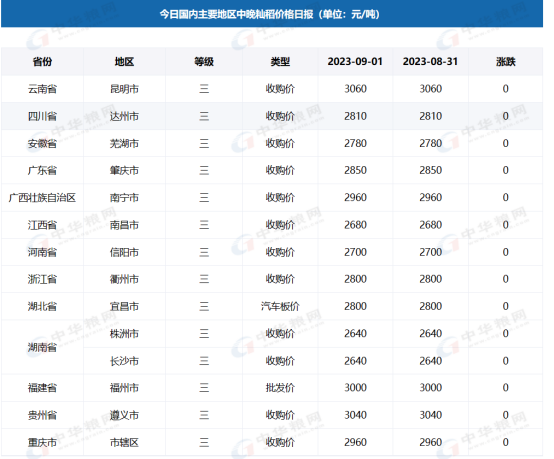Click the 遵义市 region cell
This screenshot has height=459, width=554.
(124, 415)
